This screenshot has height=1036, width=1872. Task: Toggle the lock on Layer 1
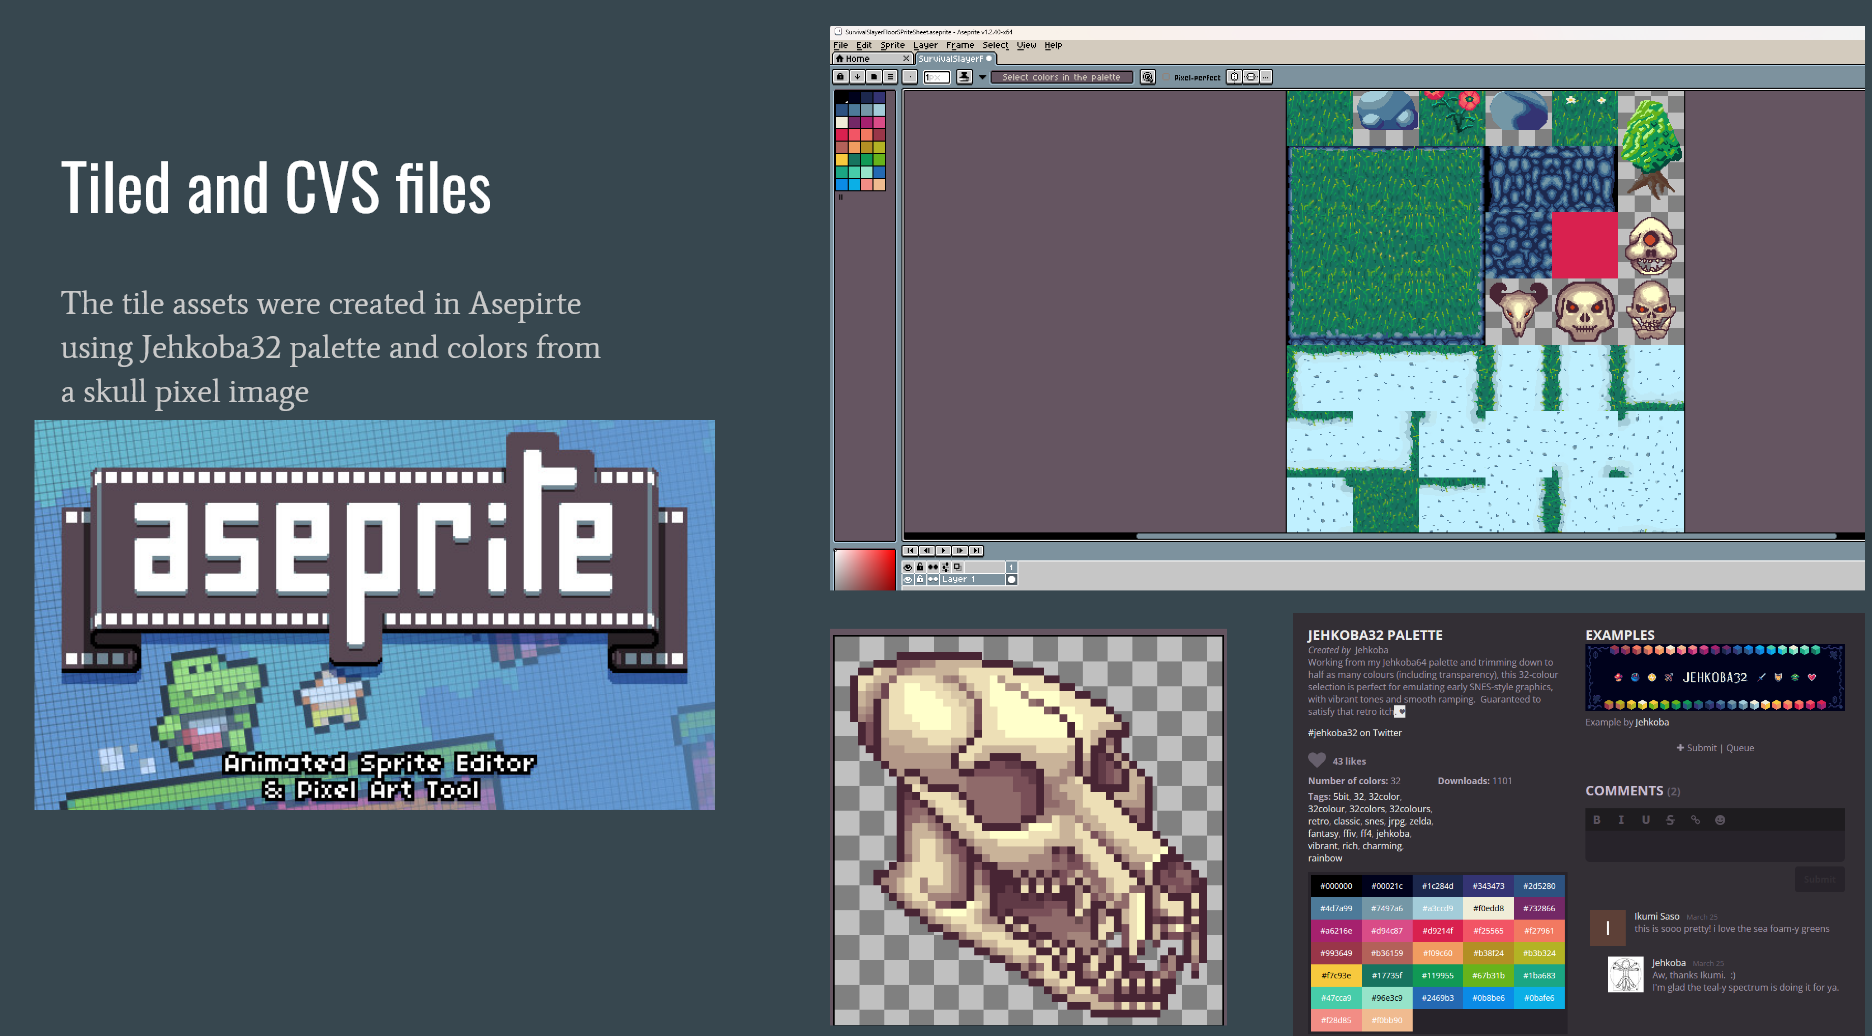tap(920, 579)
